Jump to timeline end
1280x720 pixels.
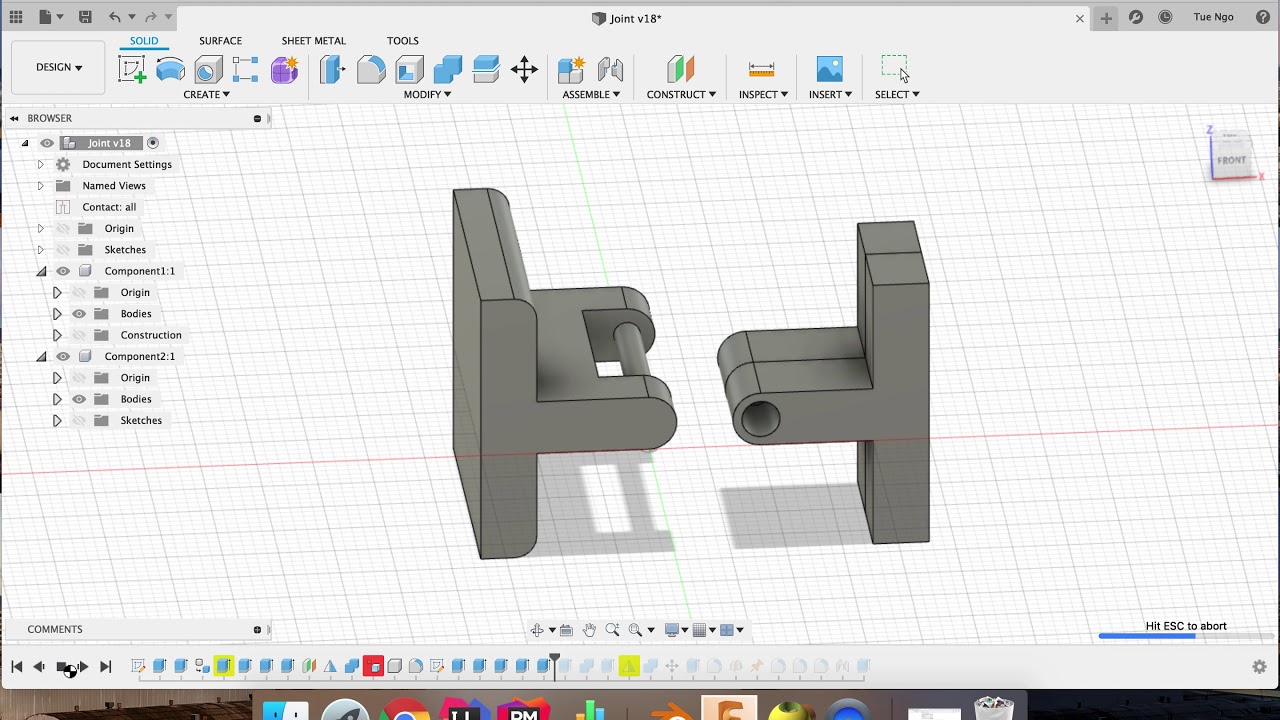[105, 667]
